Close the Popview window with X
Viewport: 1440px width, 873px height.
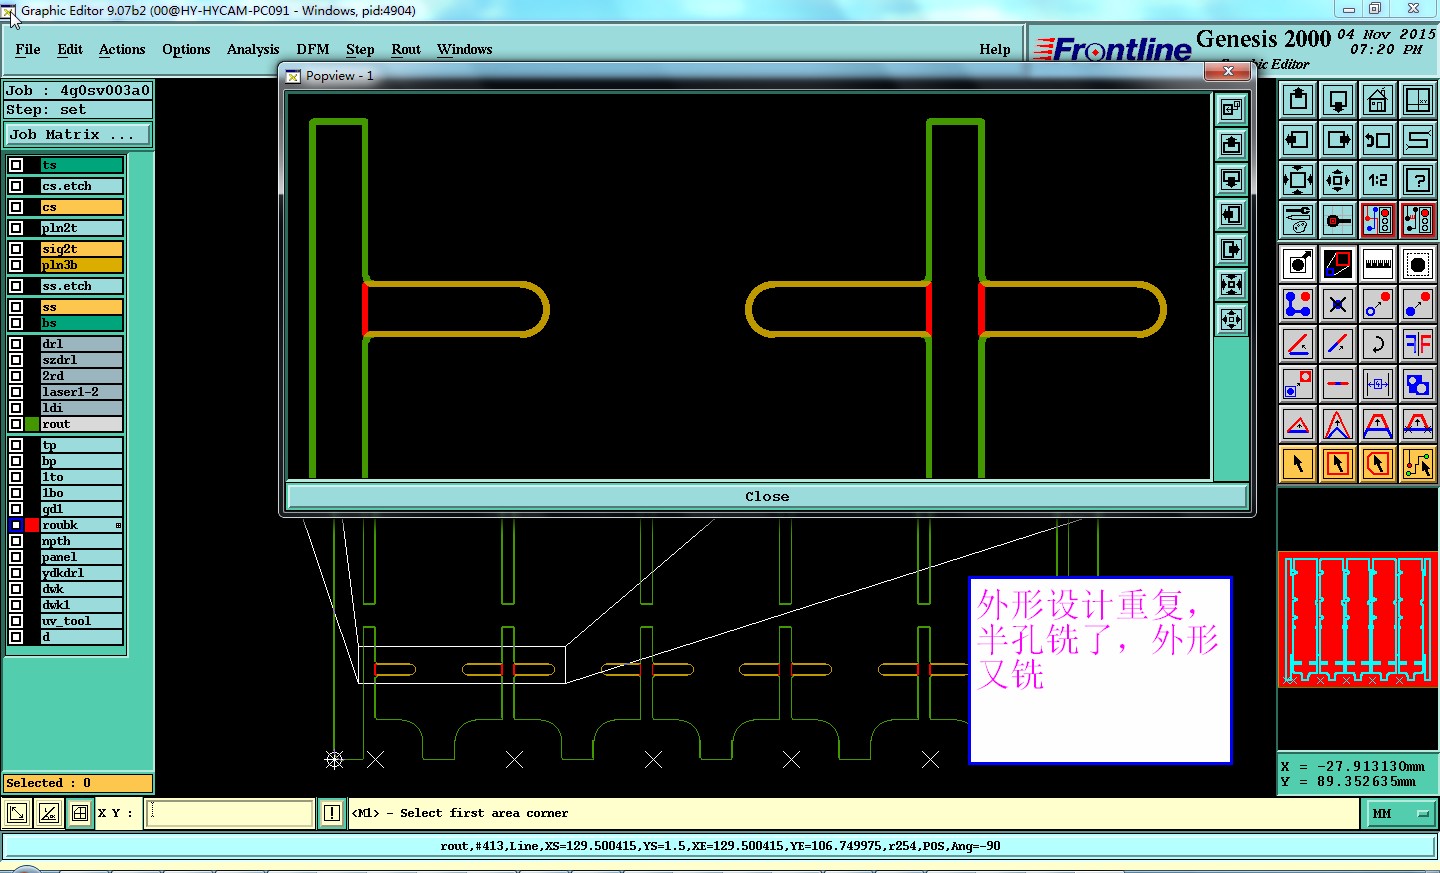click(1228, 71)
